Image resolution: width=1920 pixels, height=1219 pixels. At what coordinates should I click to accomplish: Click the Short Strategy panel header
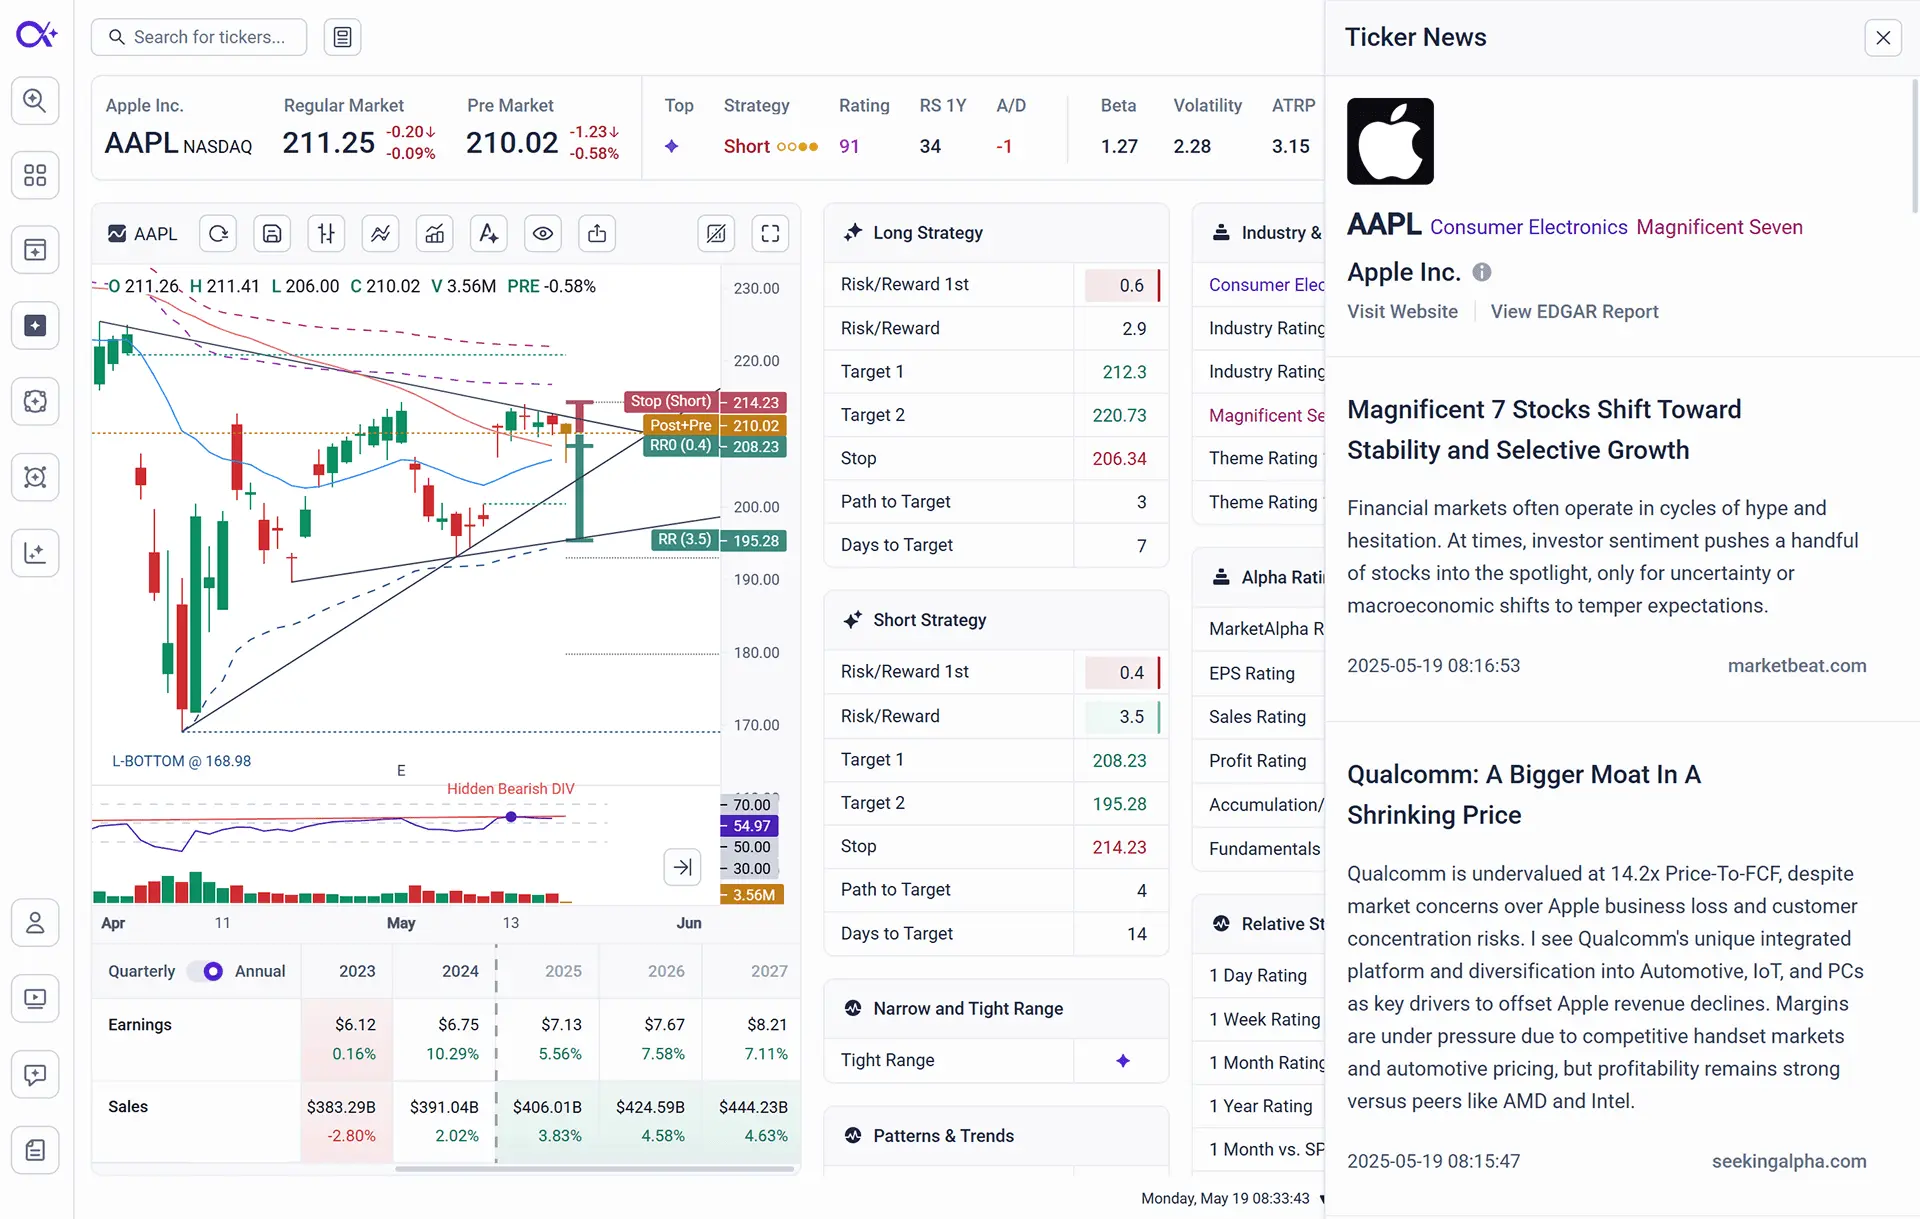(x=996, y=620)
